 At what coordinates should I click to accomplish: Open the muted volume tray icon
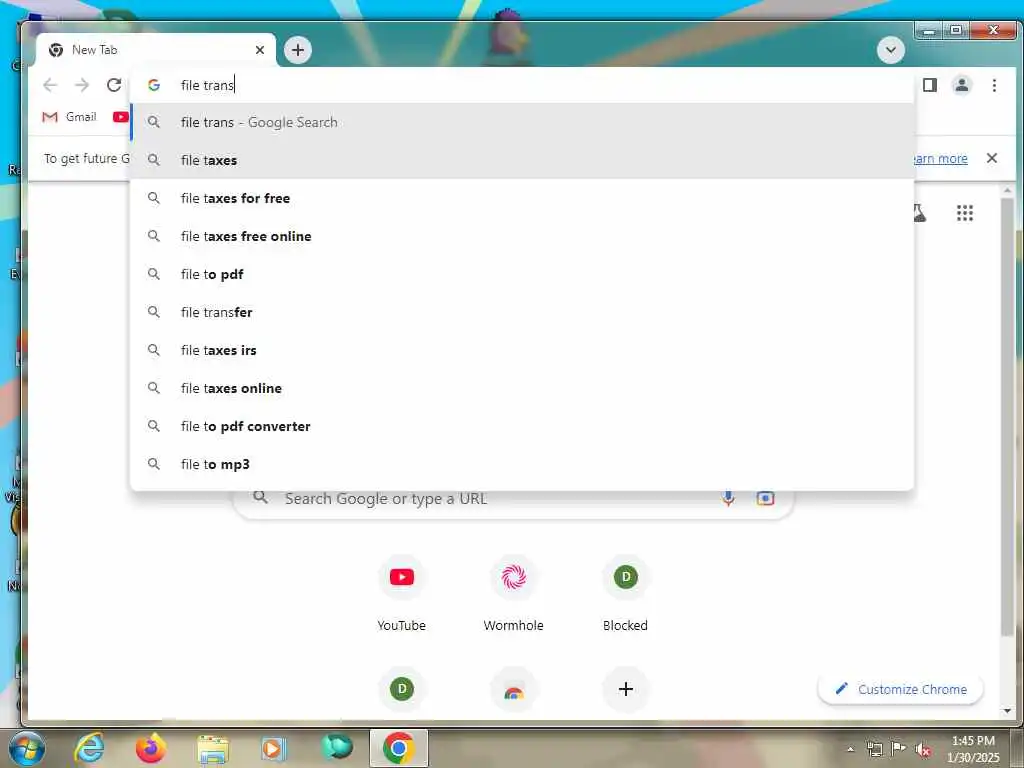coord(922,750)
